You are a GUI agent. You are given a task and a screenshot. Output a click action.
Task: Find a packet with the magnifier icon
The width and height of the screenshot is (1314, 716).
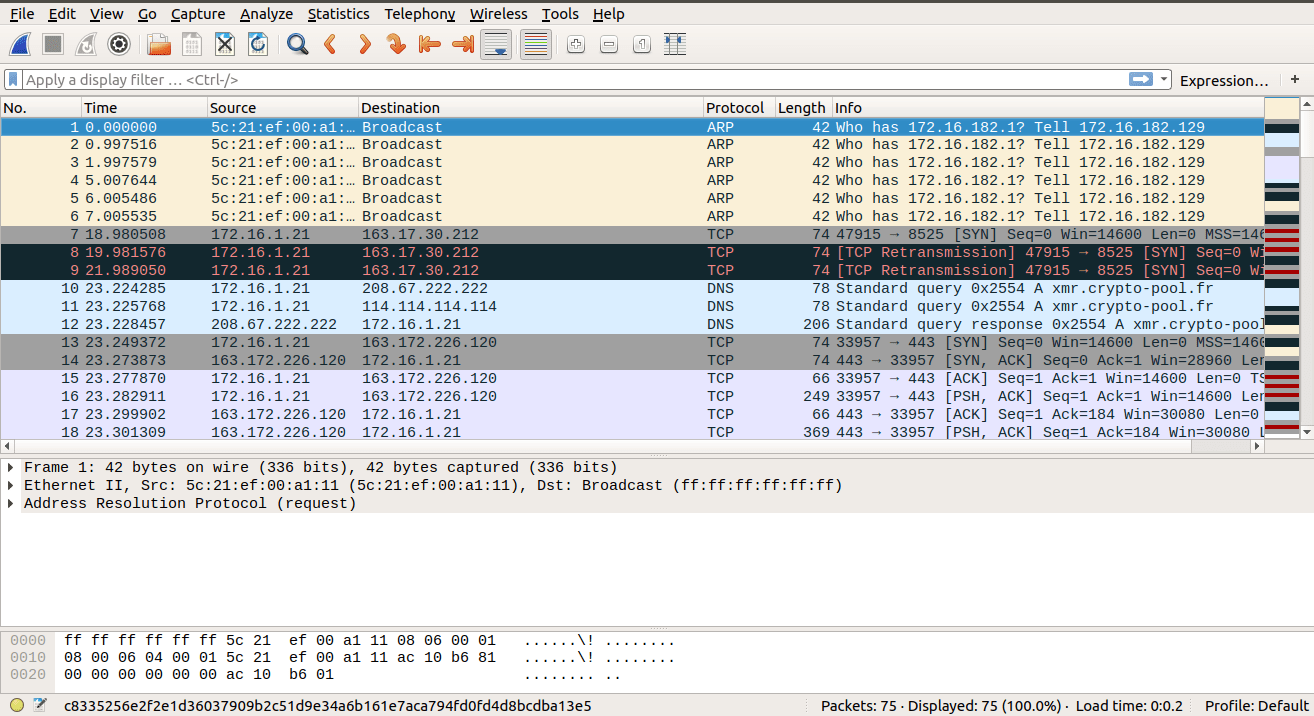297,44
